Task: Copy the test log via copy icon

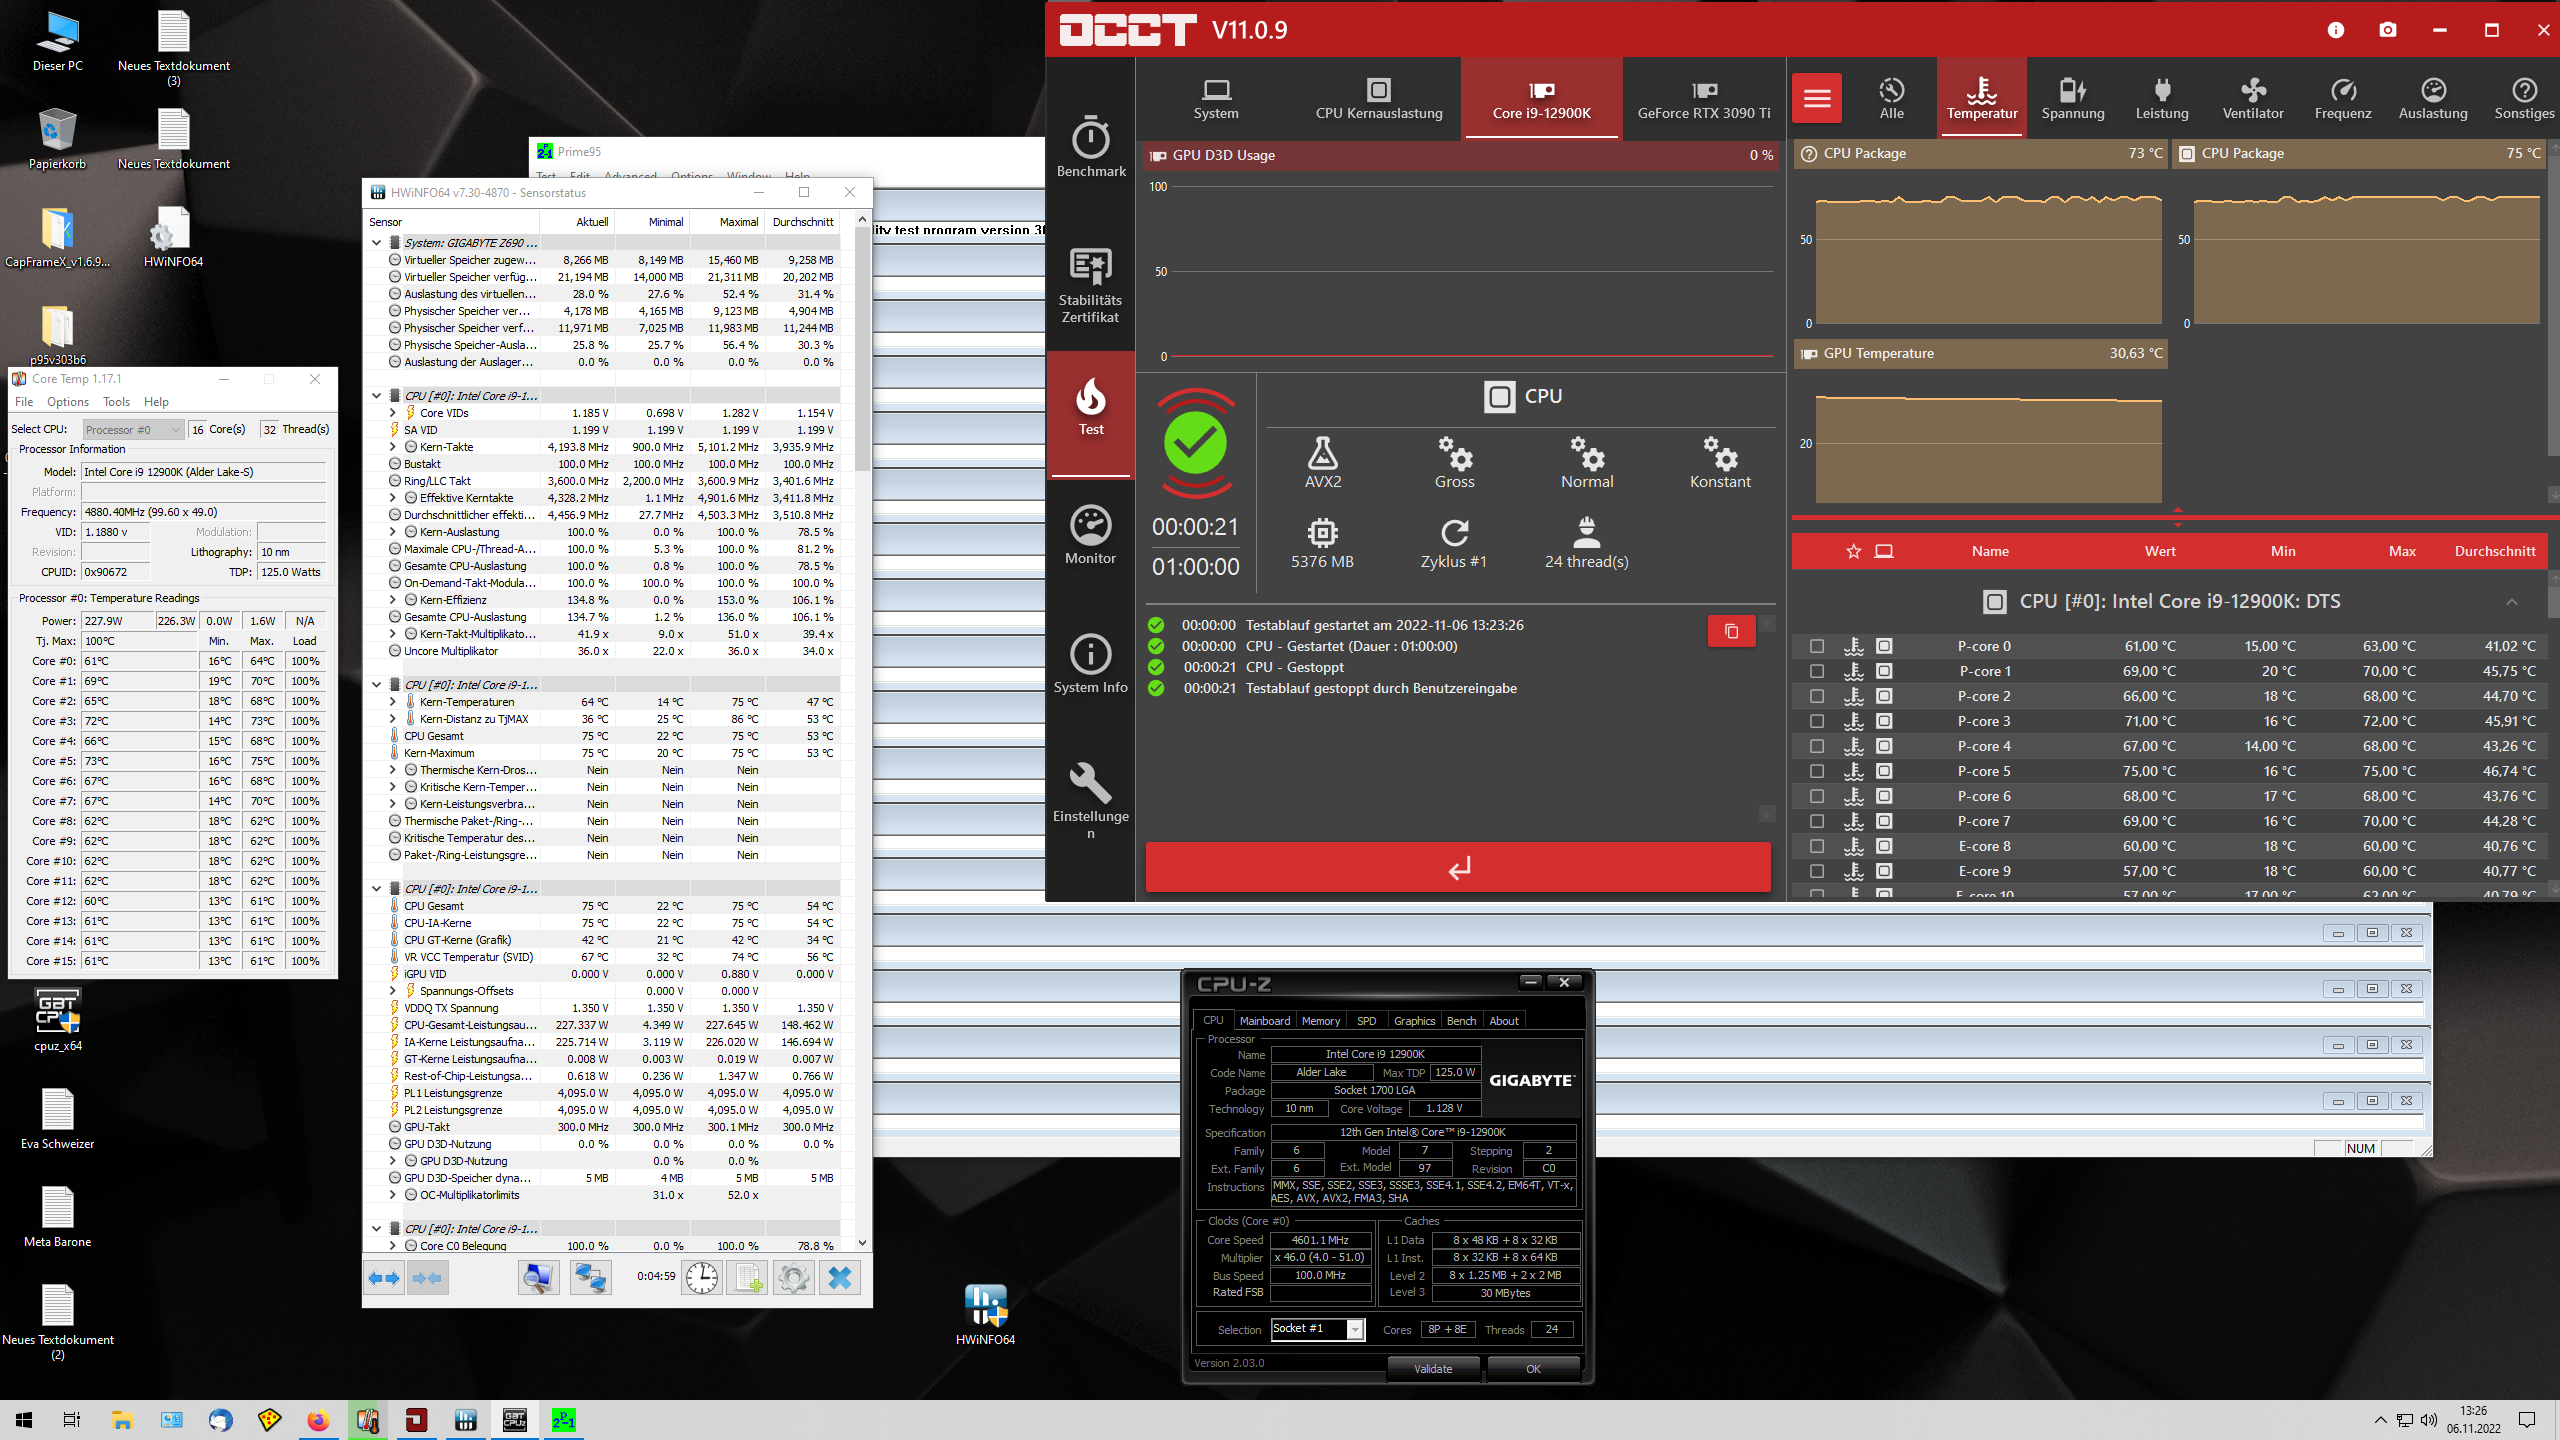Action: point(1731,631)
